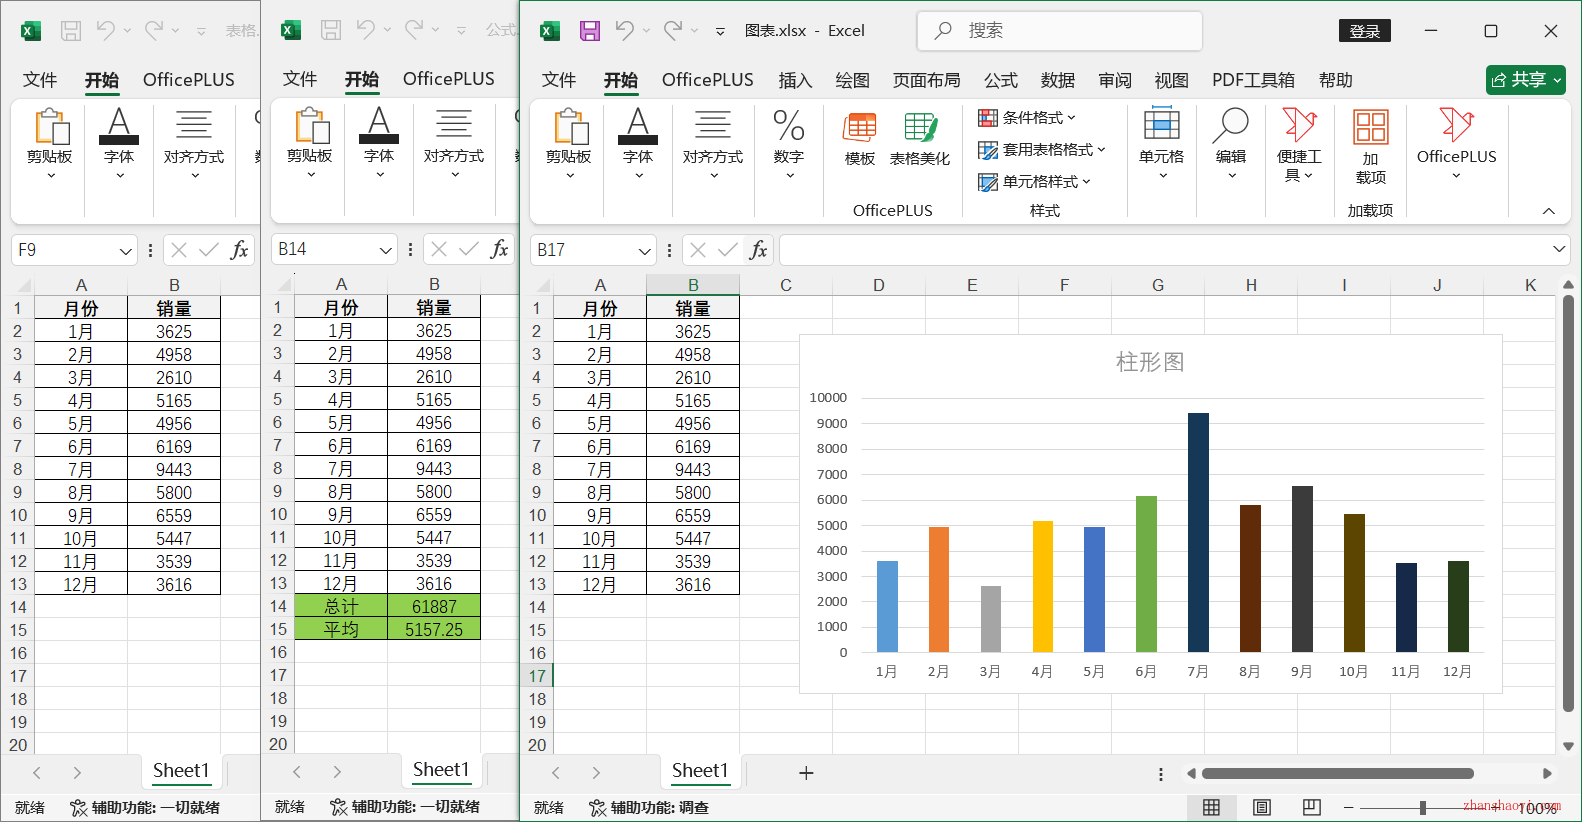Open the 字体 group in the 图表.xlsx window

click(x=638, y=145)
